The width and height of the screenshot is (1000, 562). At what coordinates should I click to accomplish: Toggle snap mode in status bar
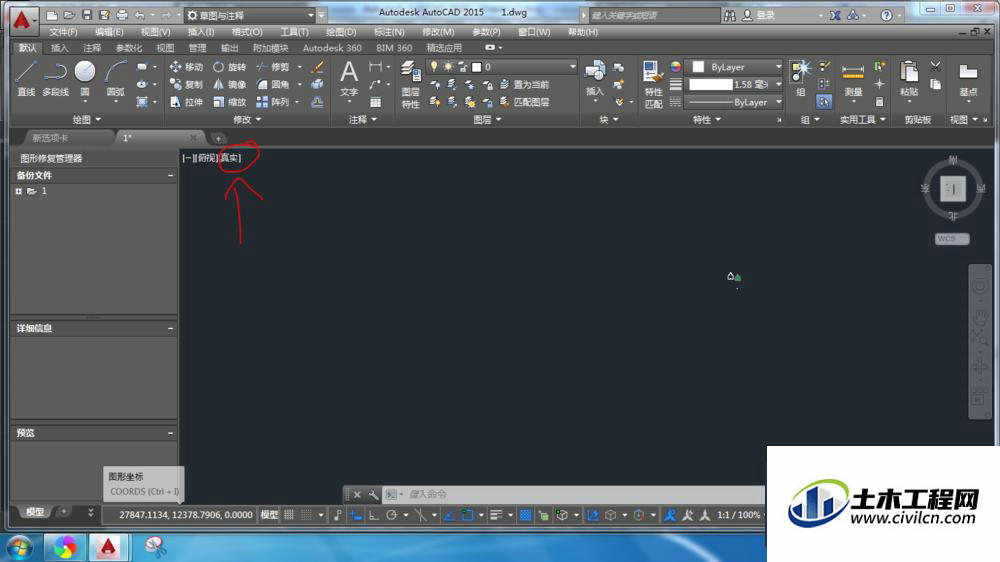tap(307, 515)
